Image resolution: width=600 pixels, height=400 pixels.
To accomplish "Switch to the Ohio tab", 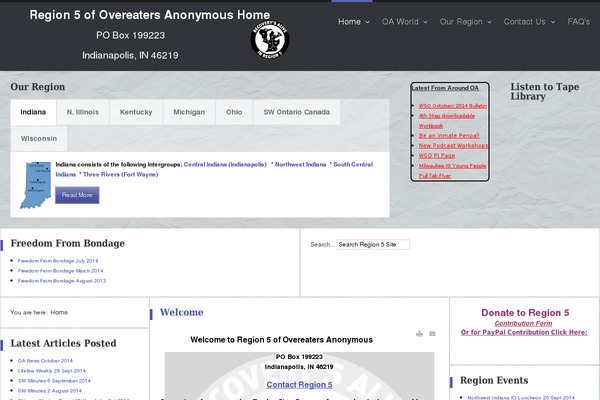I will tap(234, 112).
